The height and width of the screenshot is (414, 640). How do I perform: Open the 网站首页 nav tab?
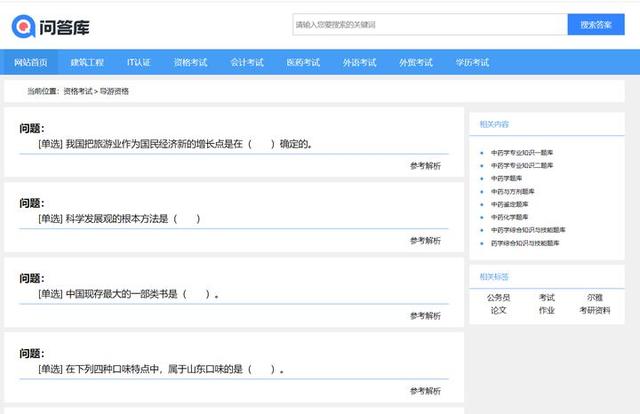(31, 62)
